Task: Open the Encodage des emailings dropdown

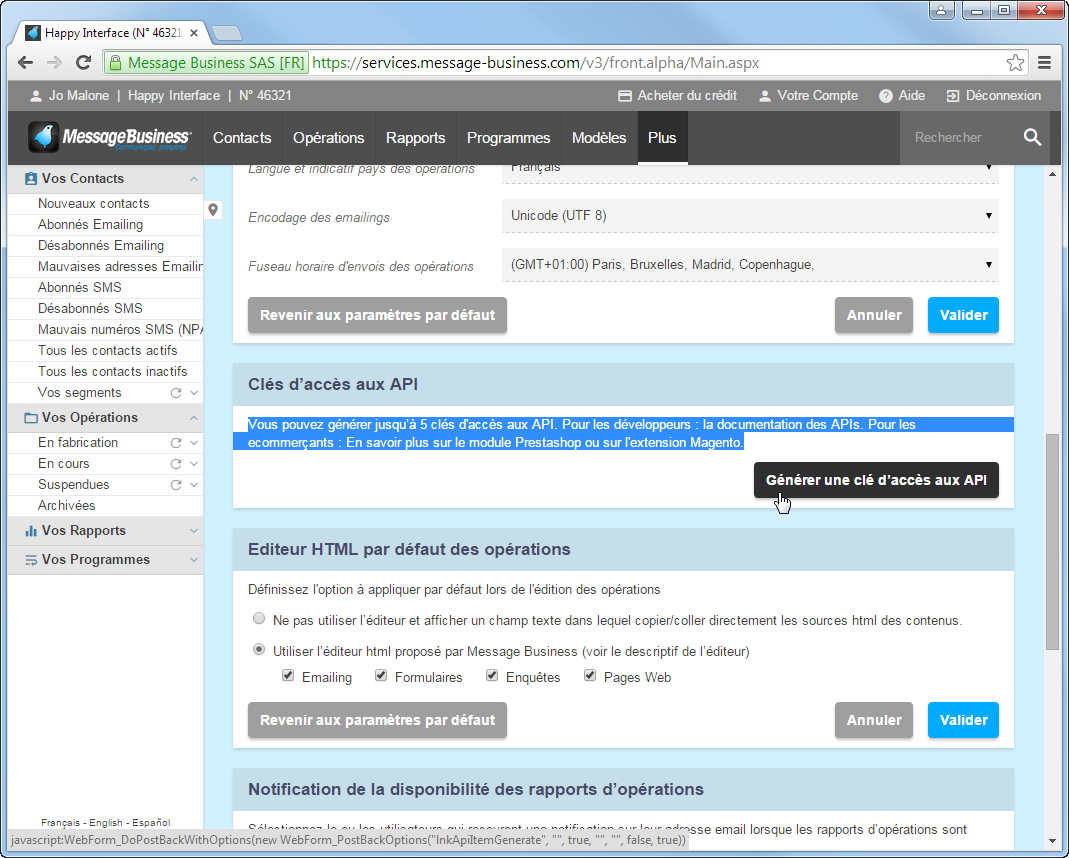Action: coord(988,216)
